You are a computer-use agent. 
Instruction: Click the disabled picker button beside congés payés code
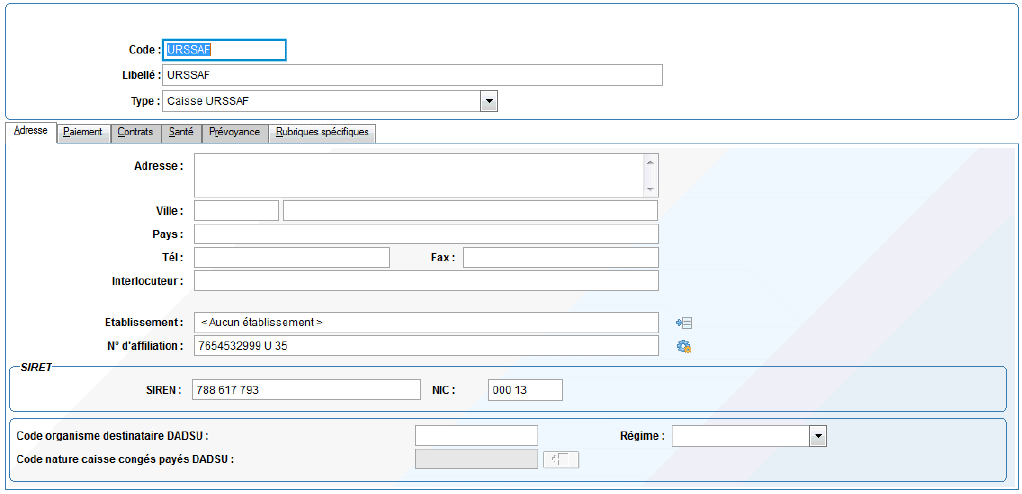(x=561, y=459)
